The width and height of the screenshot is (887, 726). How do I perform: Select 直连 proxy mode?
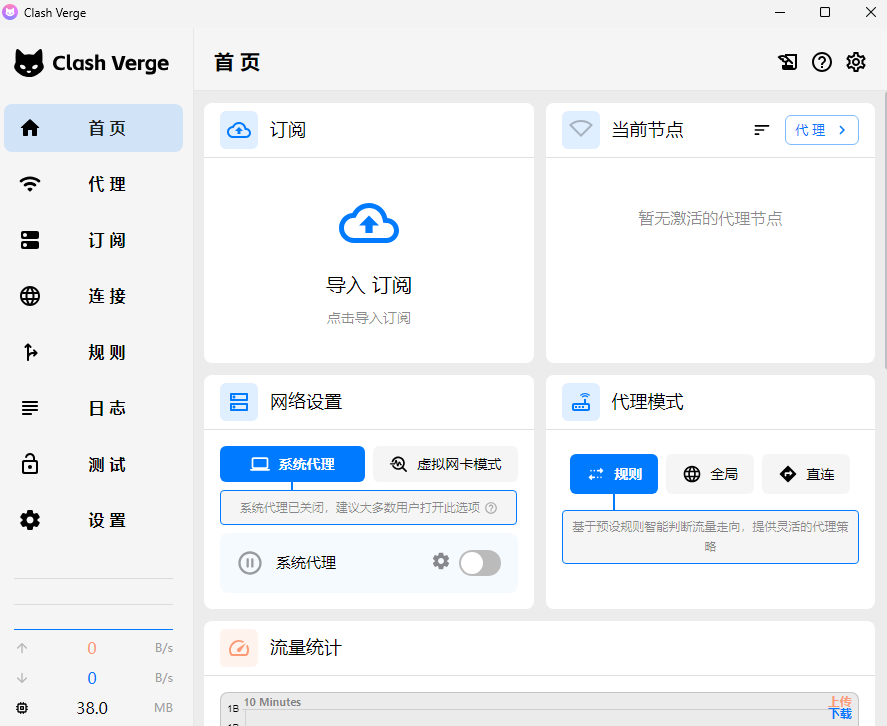click(806, 474)
